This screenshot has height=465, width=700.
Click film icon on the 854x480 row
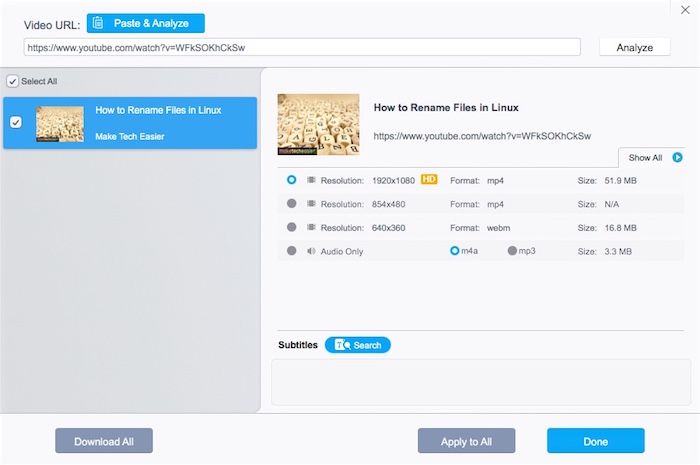tap(311, 203)
